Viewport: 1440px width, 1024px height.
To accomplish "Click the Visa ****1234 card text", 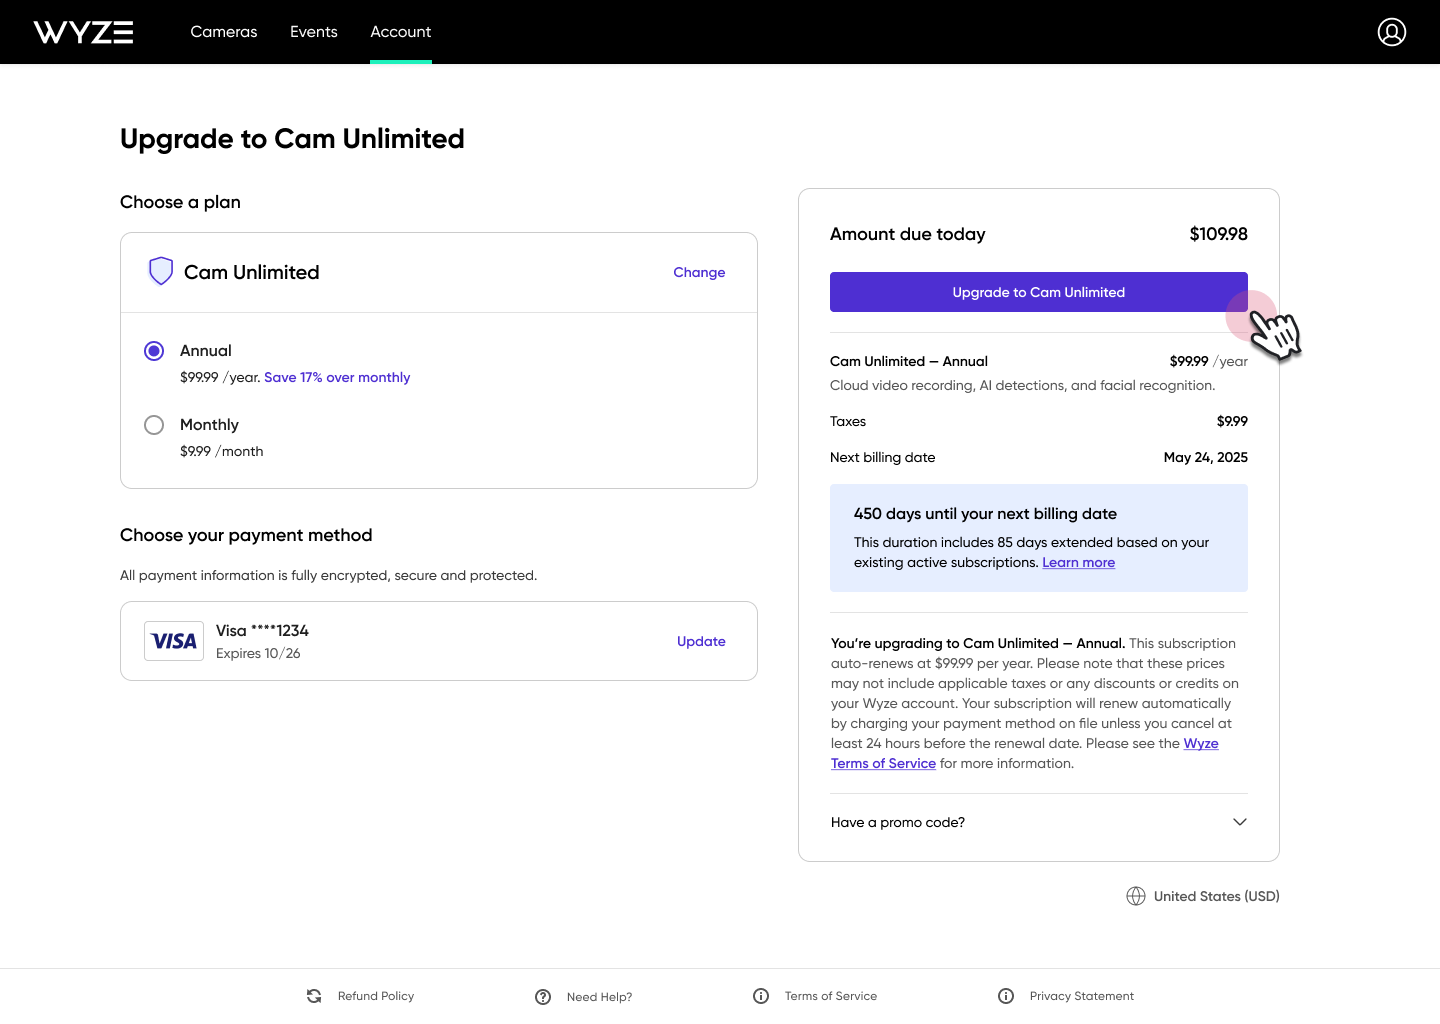I will [x=262, y=630].
